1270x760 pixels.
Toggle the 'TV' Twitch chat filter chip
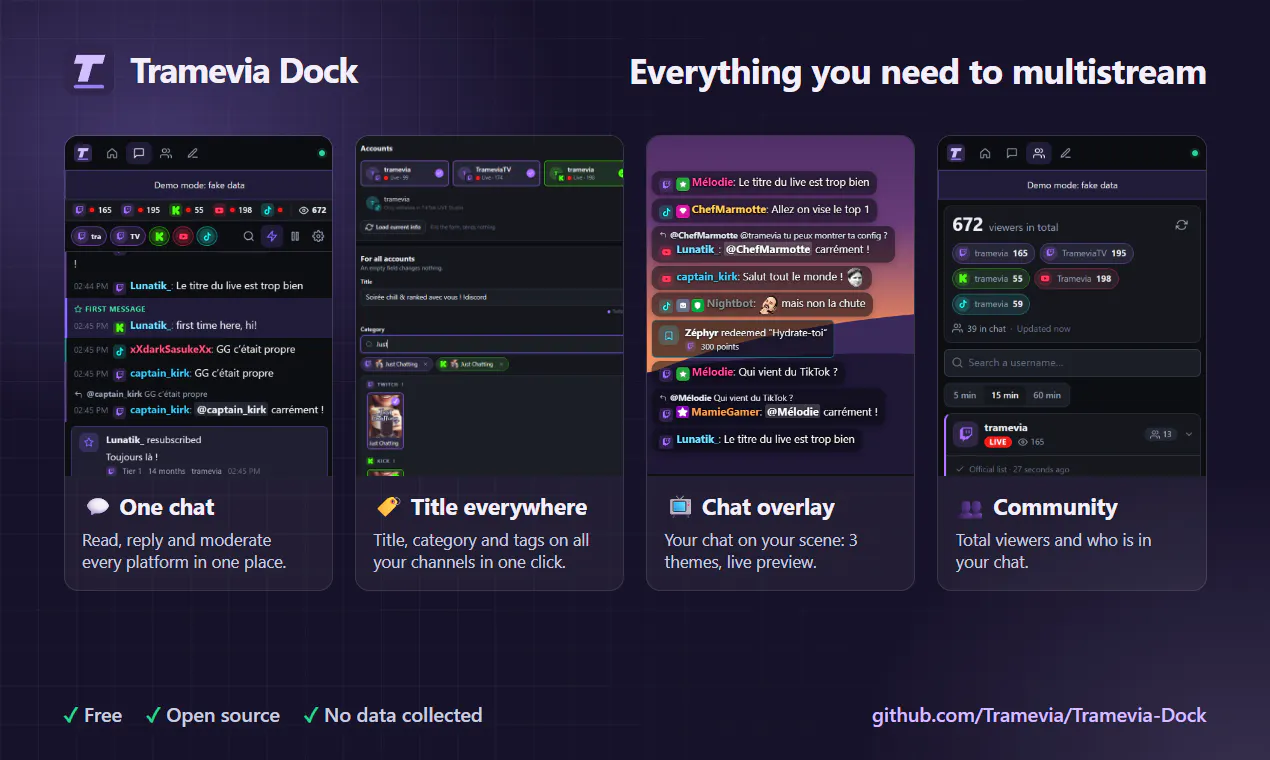[x=127, y=237]
